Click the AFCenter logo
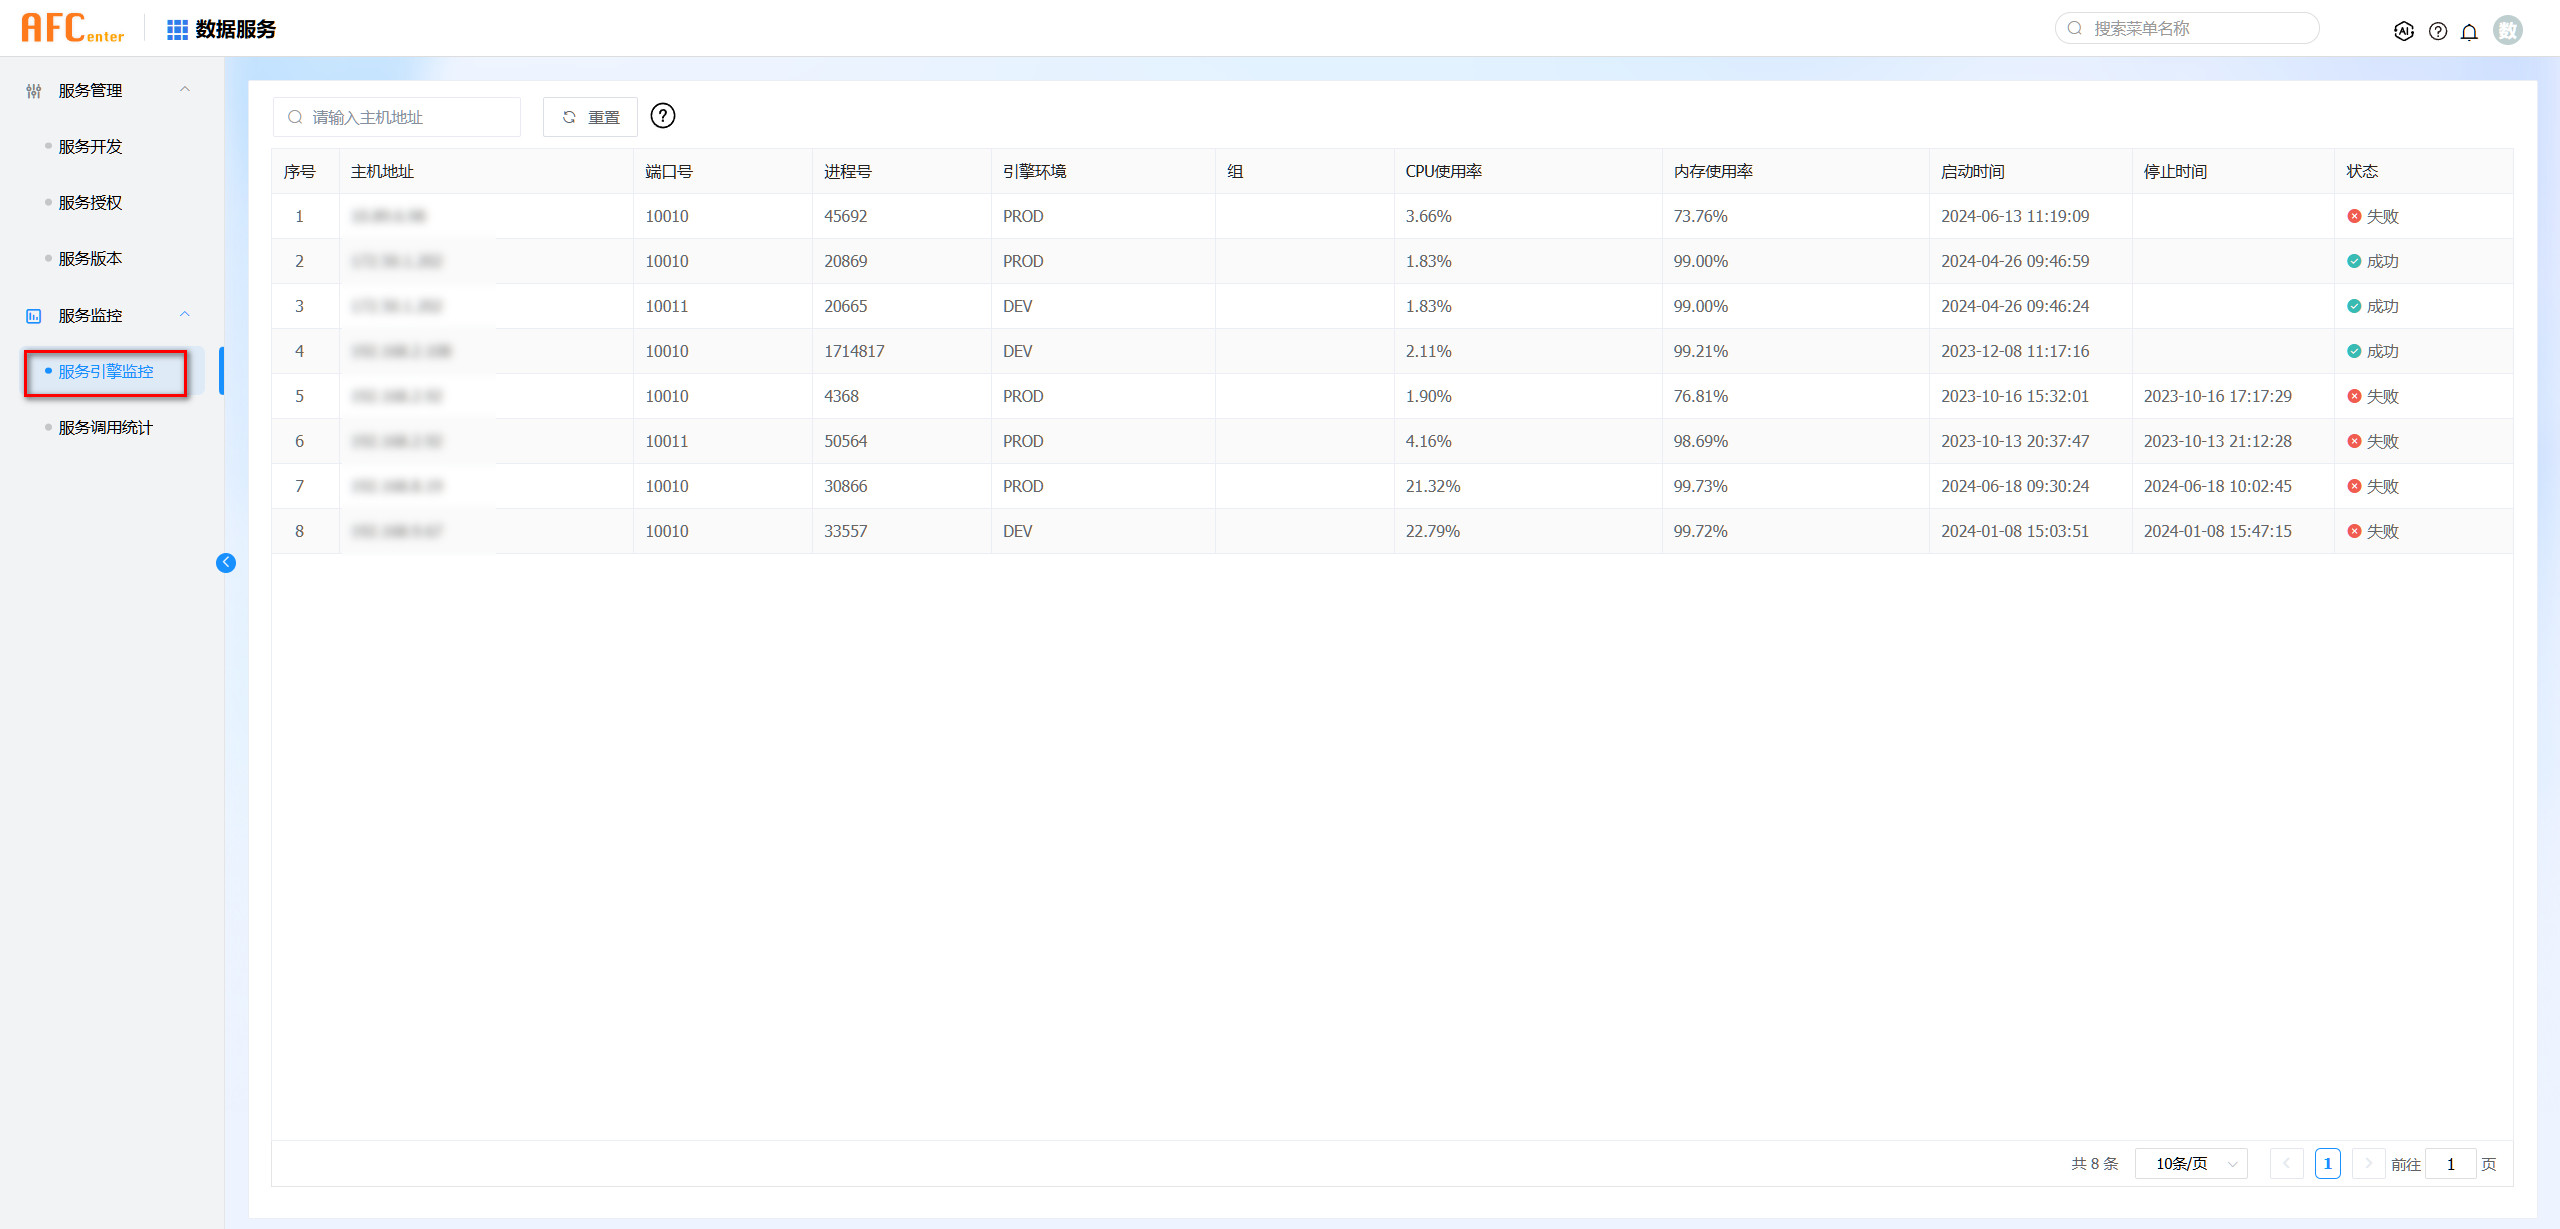Image resolution: width=2560 pixels, height=1229 pixels. tap(73, 28)
